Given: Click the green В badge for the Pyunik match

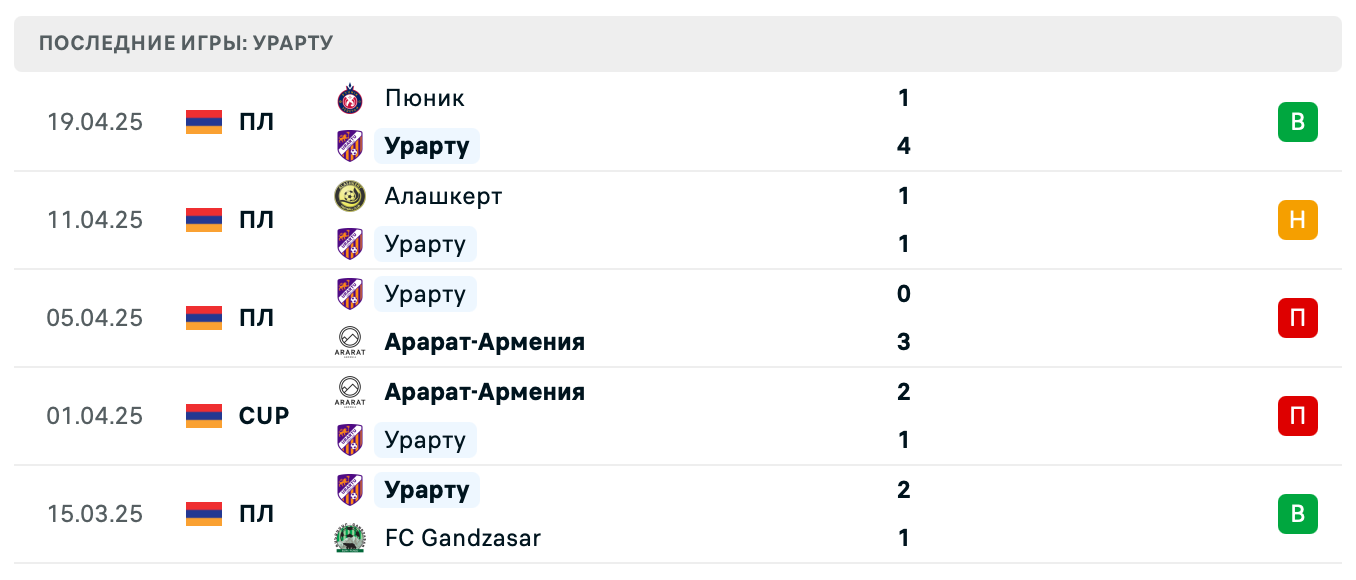Looking at the screenshot, I should click(1298, 122).
